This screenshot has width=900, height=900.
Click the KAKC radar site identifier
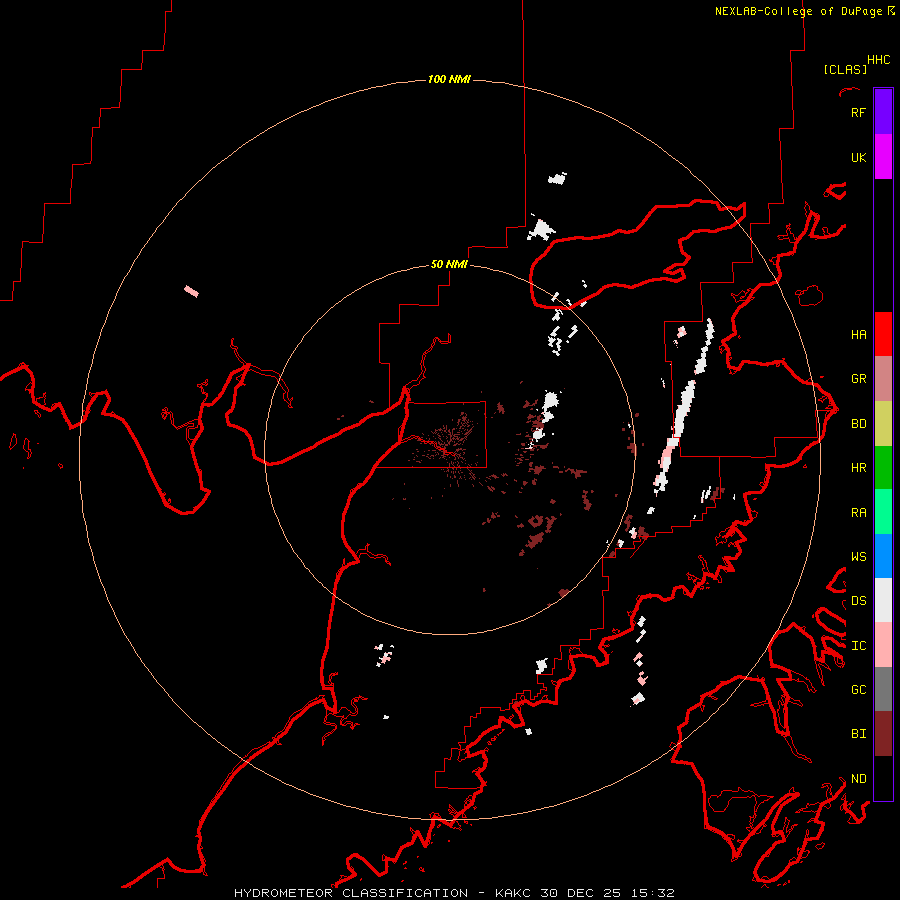(x=513, y=893)
